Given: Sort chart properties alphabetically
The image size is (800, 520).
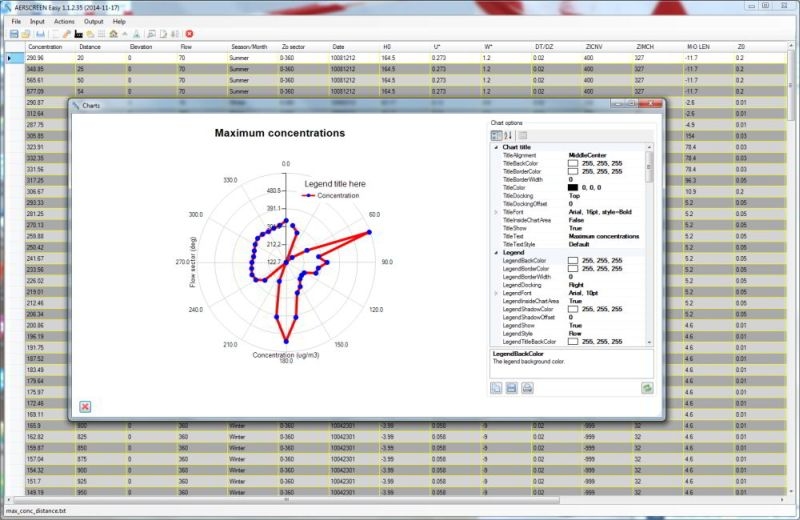Looking at the screenshot, I should point(508,135).
